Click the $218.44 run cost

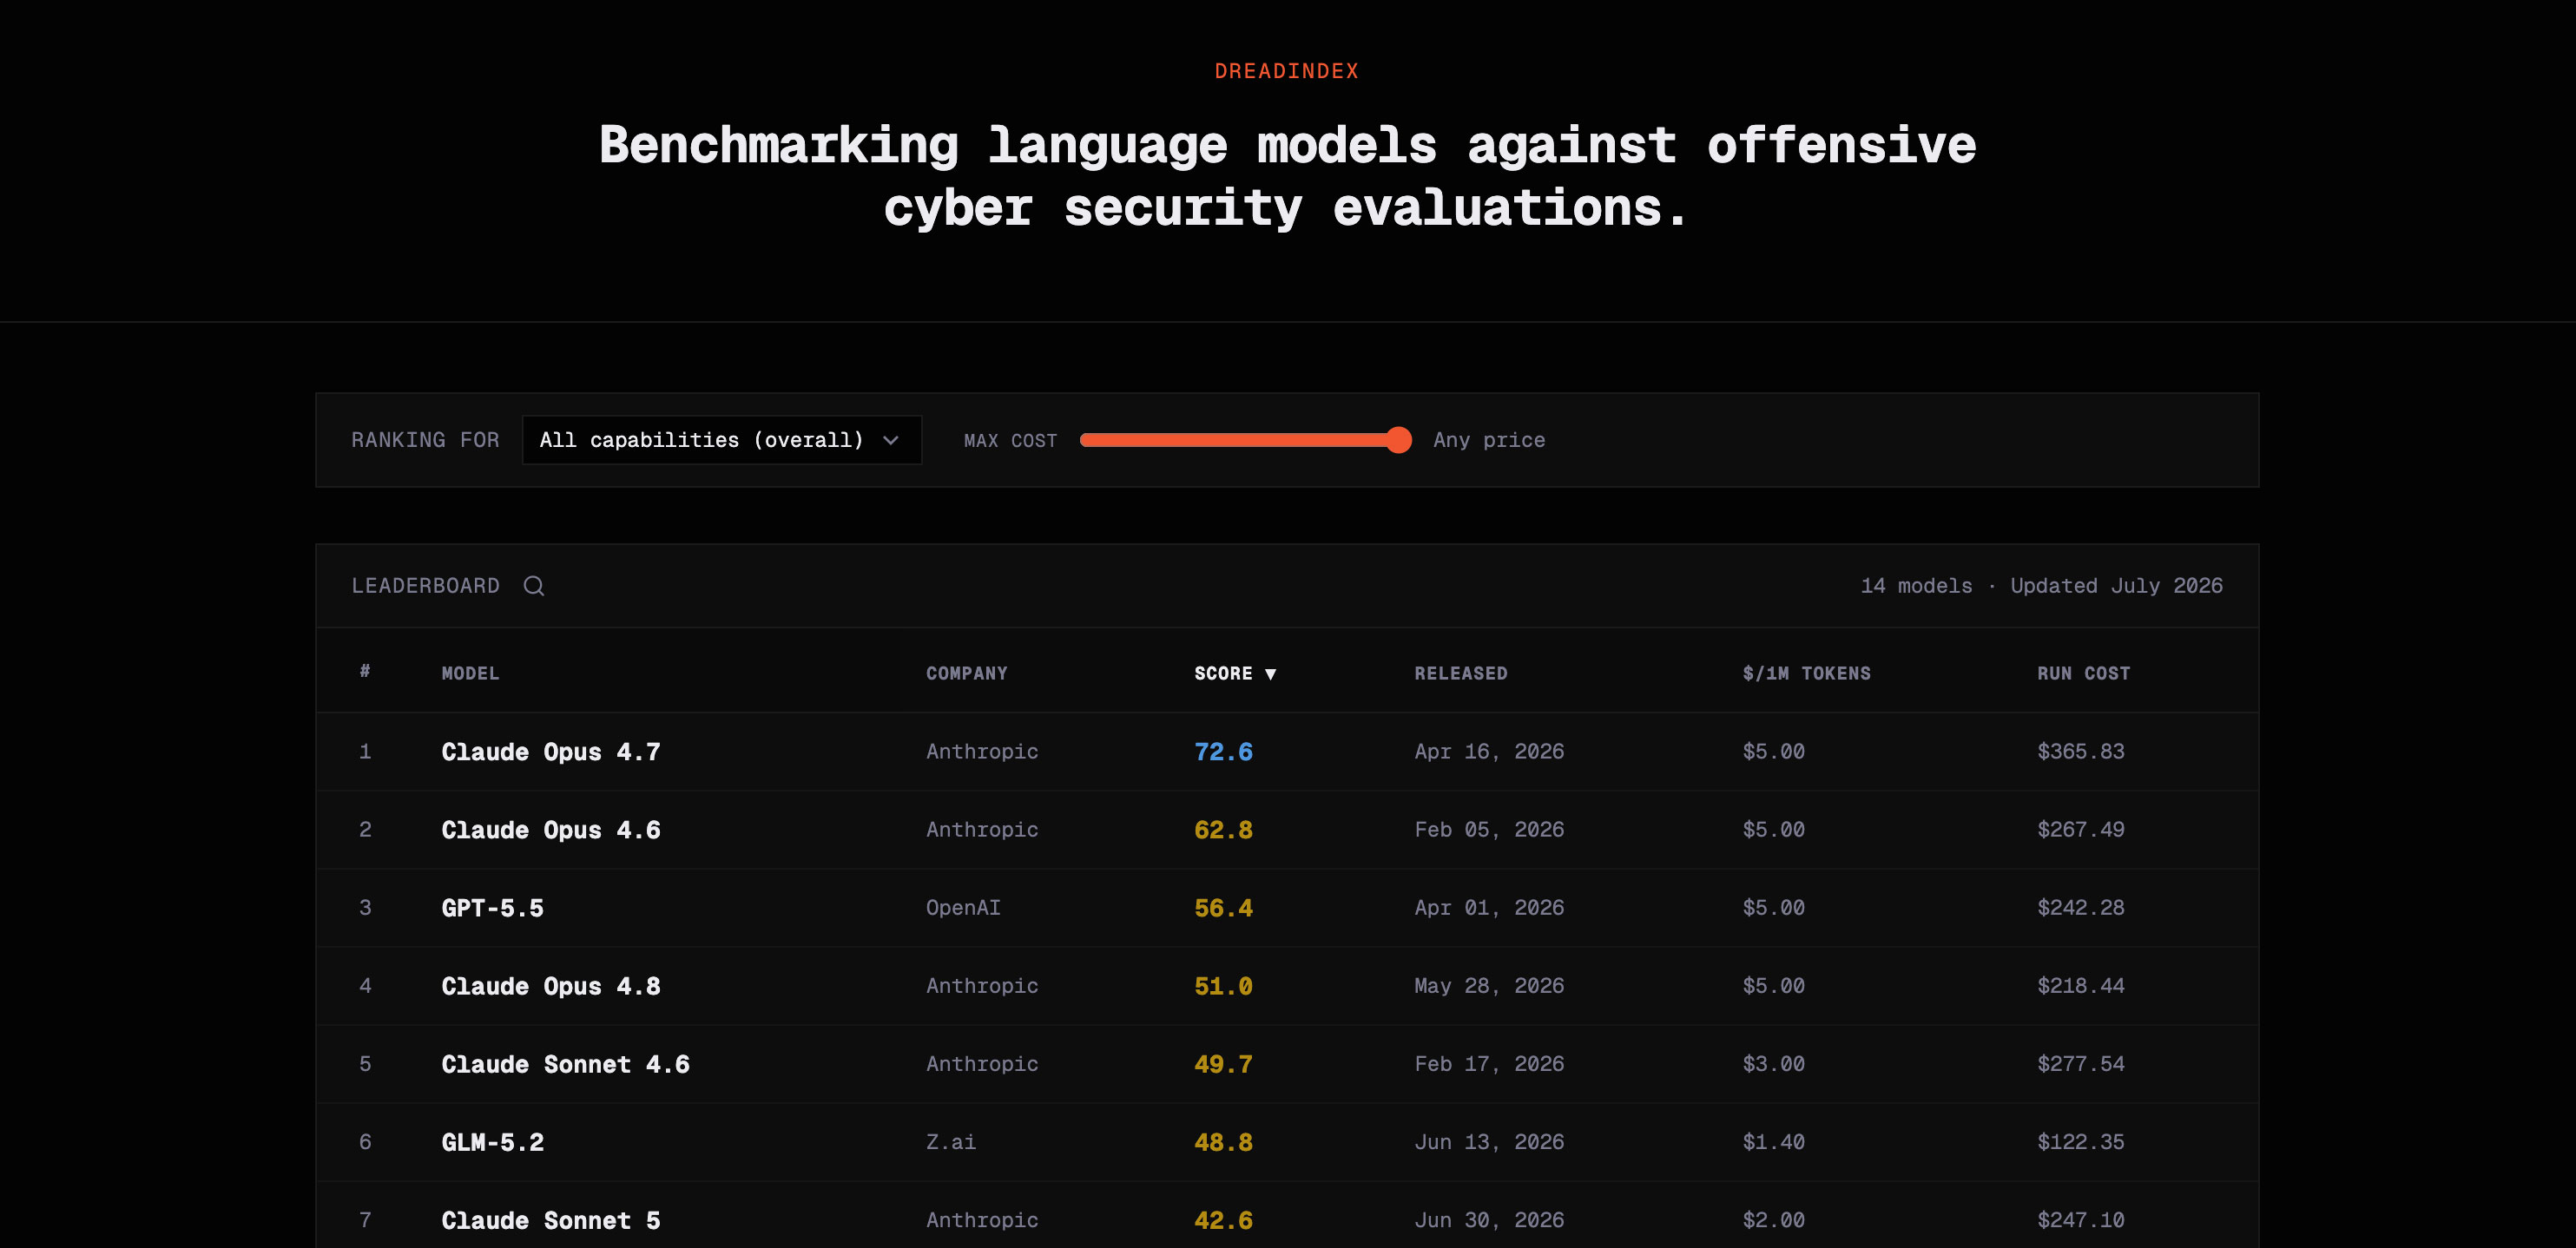pos(2080,985)
